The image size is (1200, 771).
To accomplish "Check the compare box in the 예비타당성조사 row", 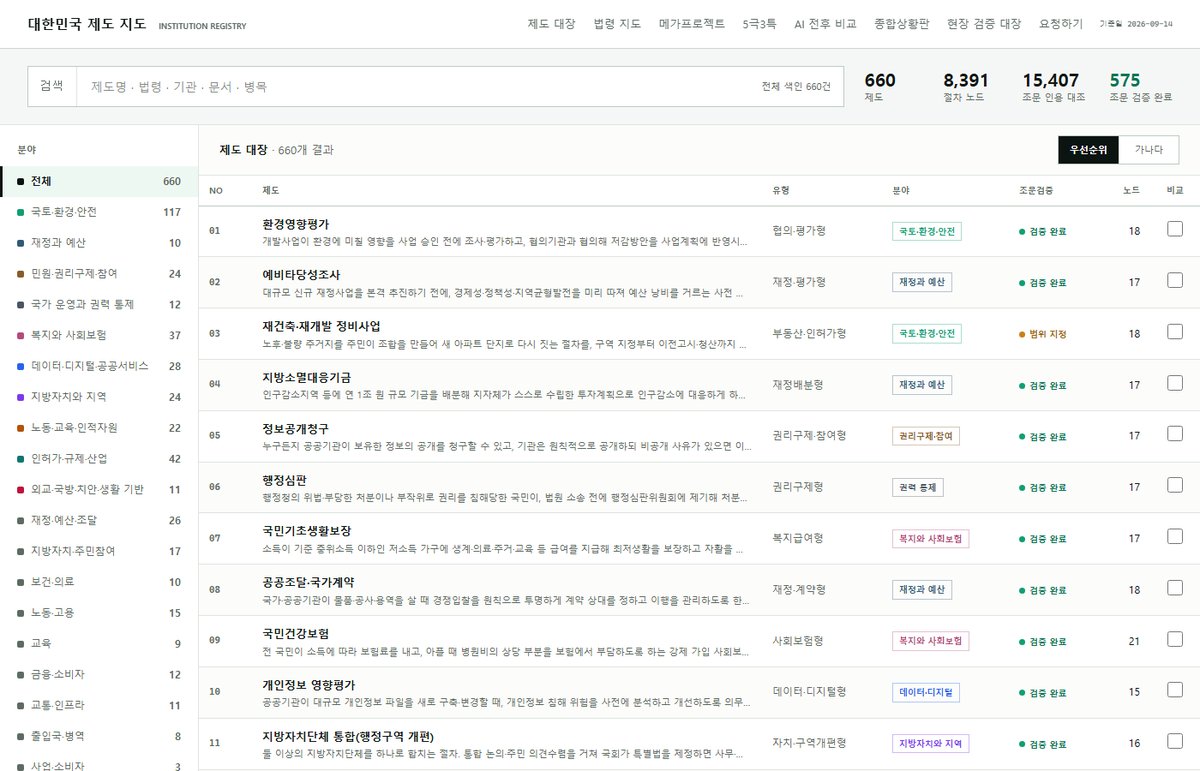I will tap(1175, 280).
